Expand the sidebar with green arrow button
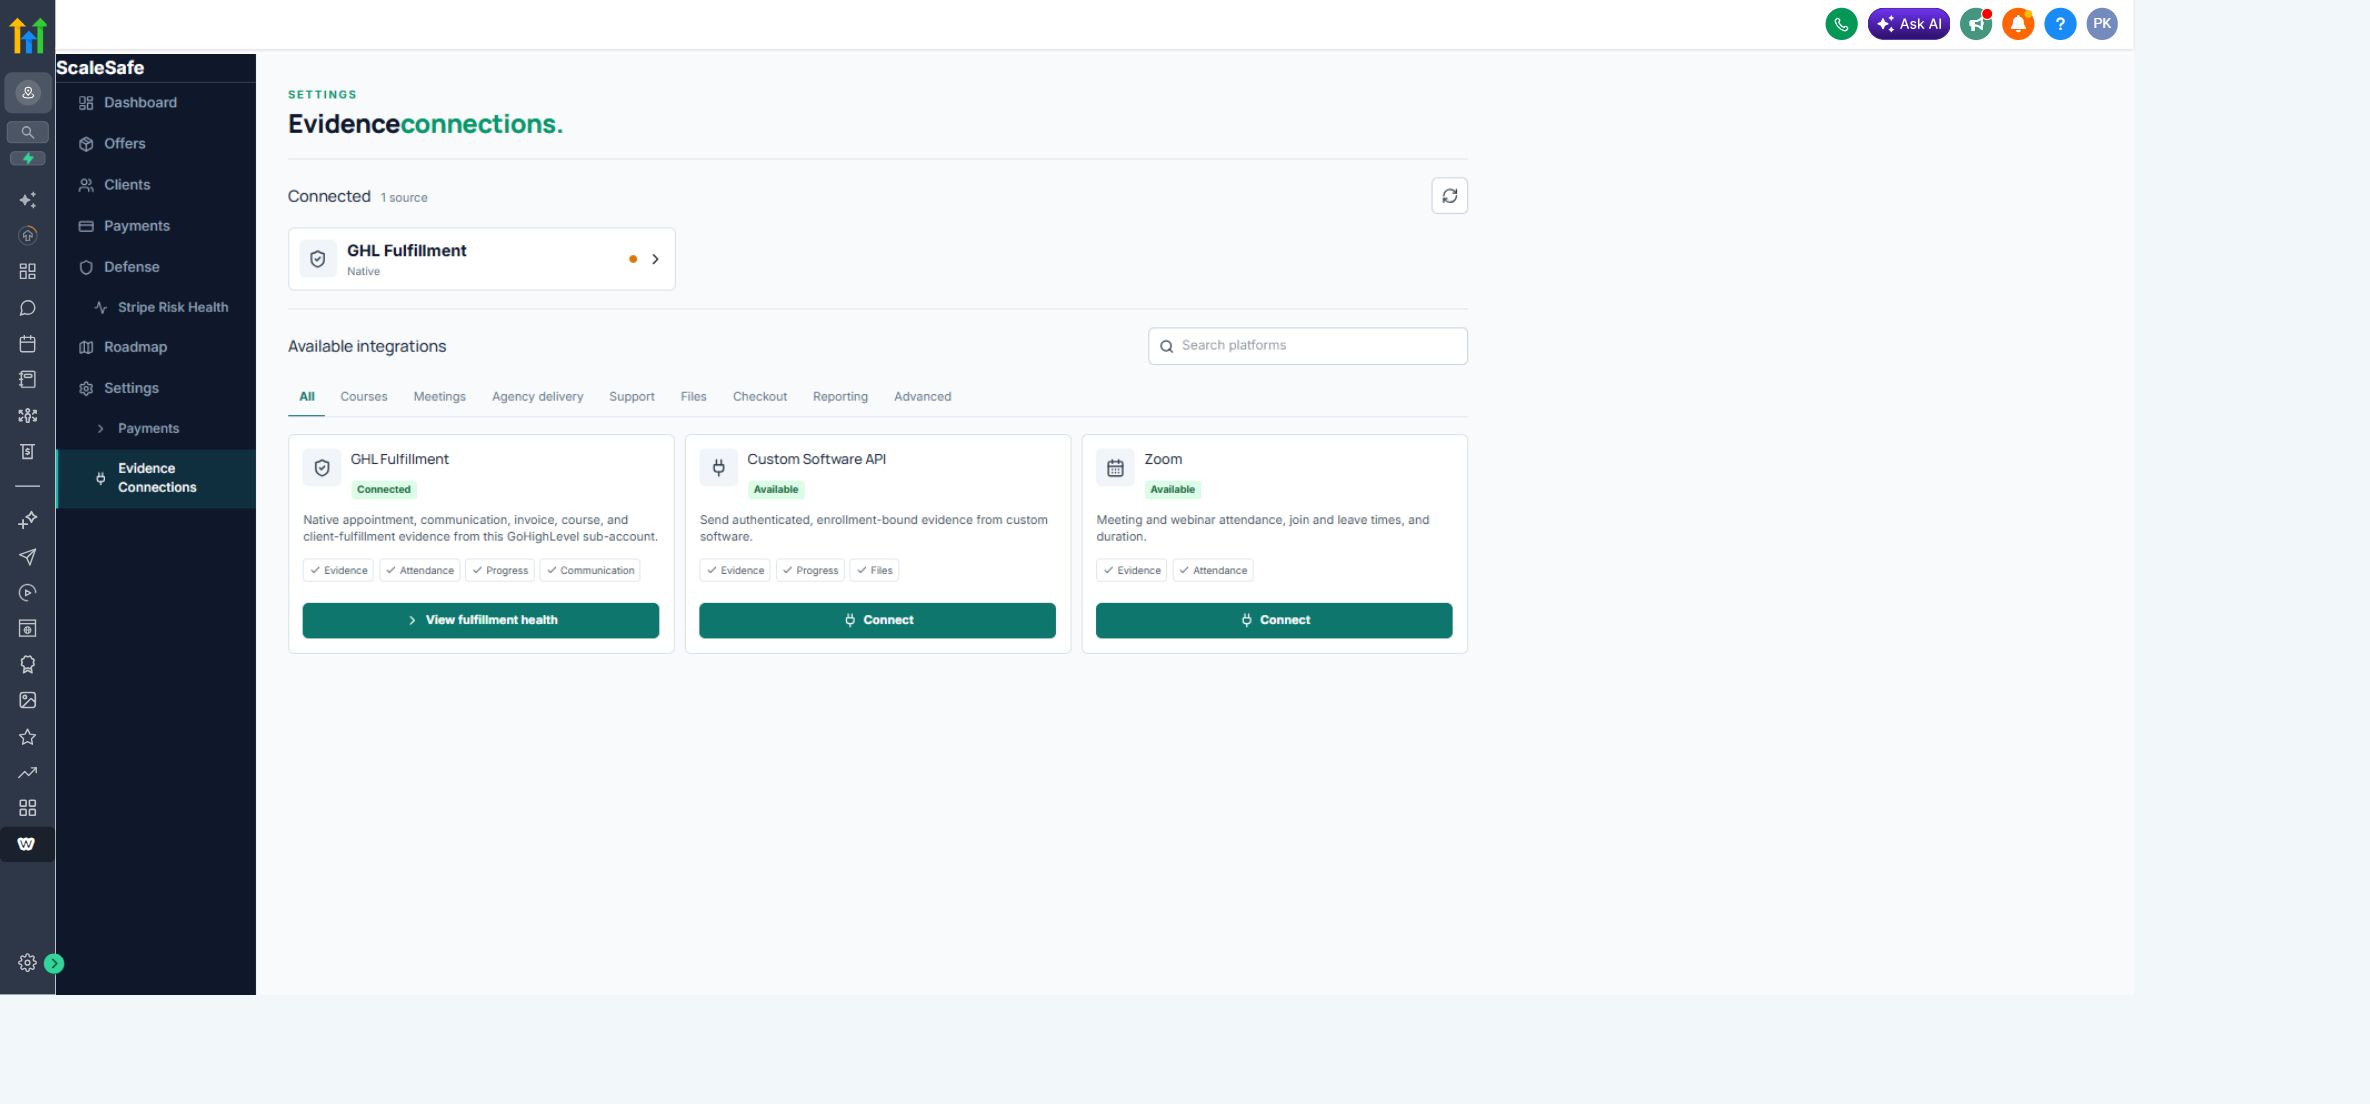The height and width of the screenshot is (1104, 2370). (x=54, y=964)
